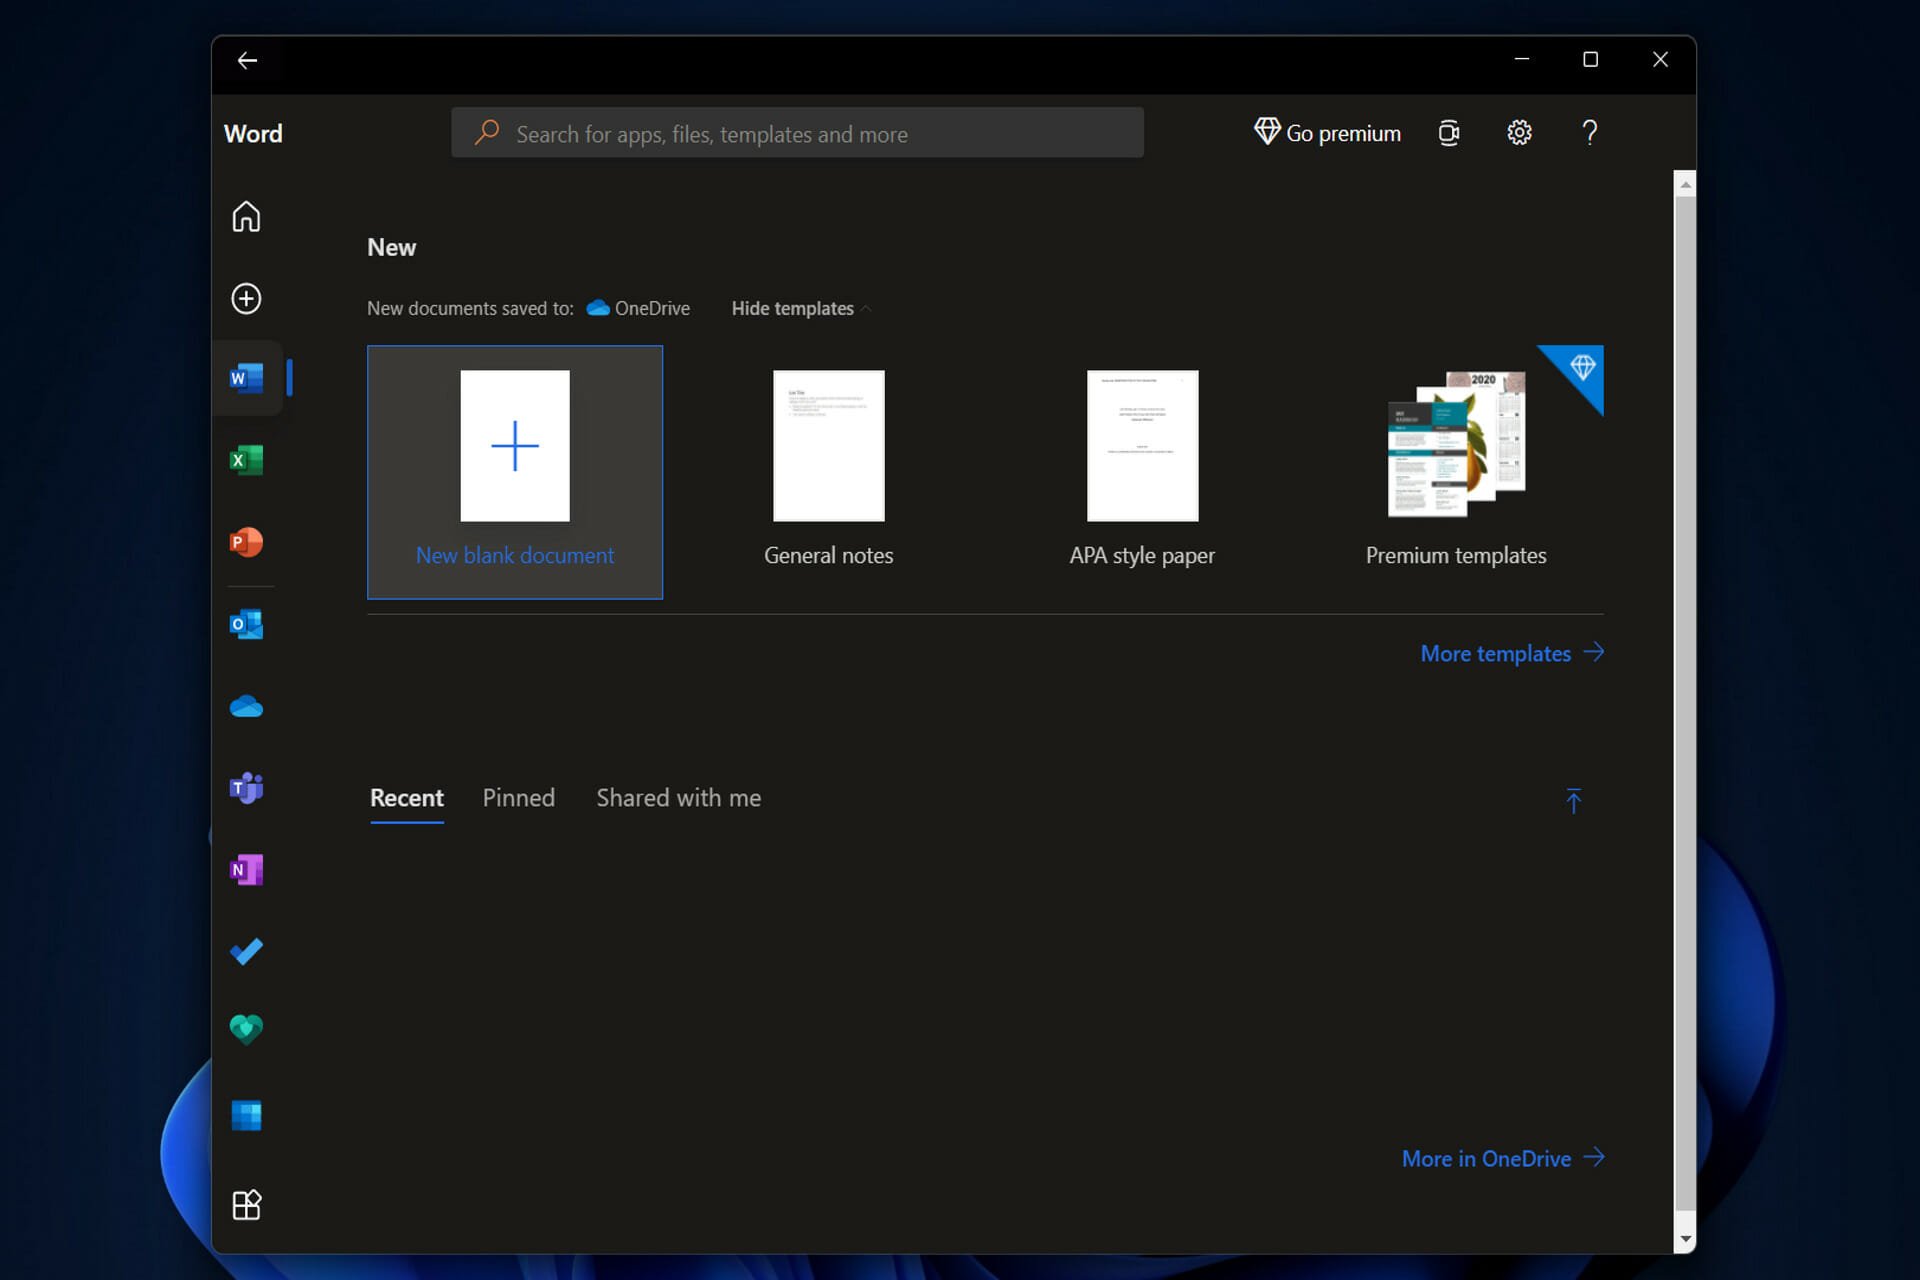Toggle the connected devices icon
The width and height of the screenshot is (1920, 1280).
pyautogui.click(x=1449, y=133)
